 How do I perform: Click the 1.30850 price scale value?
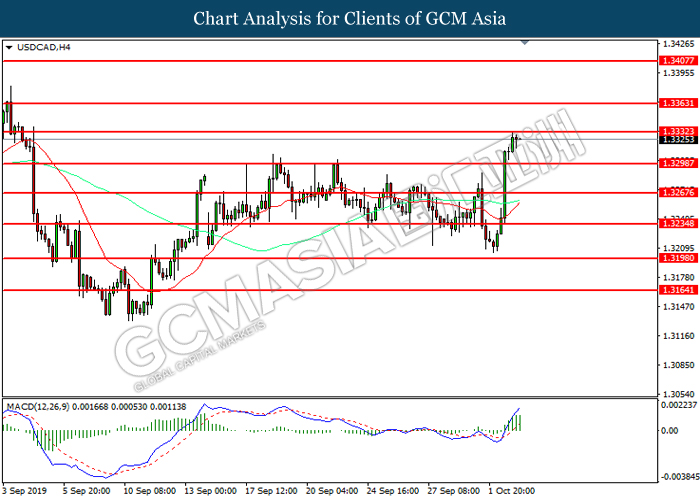pos(679,365)
